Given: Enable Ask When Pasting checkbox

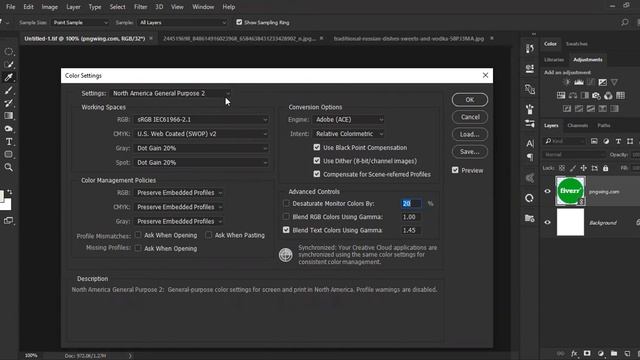Looking at the screenshot, I should 209,235.
